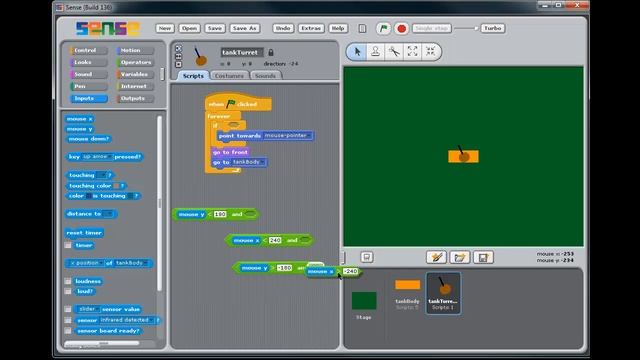Click the tankTurret sprite preview image
640x360 pixels.
(200, 56)
